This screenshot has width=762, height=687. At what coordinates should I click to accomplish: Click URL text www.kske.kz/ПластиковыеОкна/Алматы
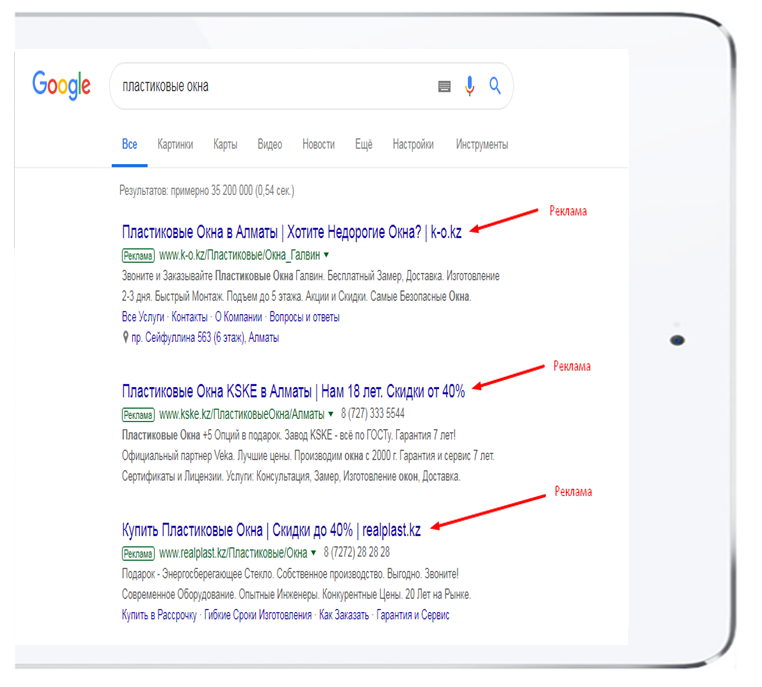(242, 414)
